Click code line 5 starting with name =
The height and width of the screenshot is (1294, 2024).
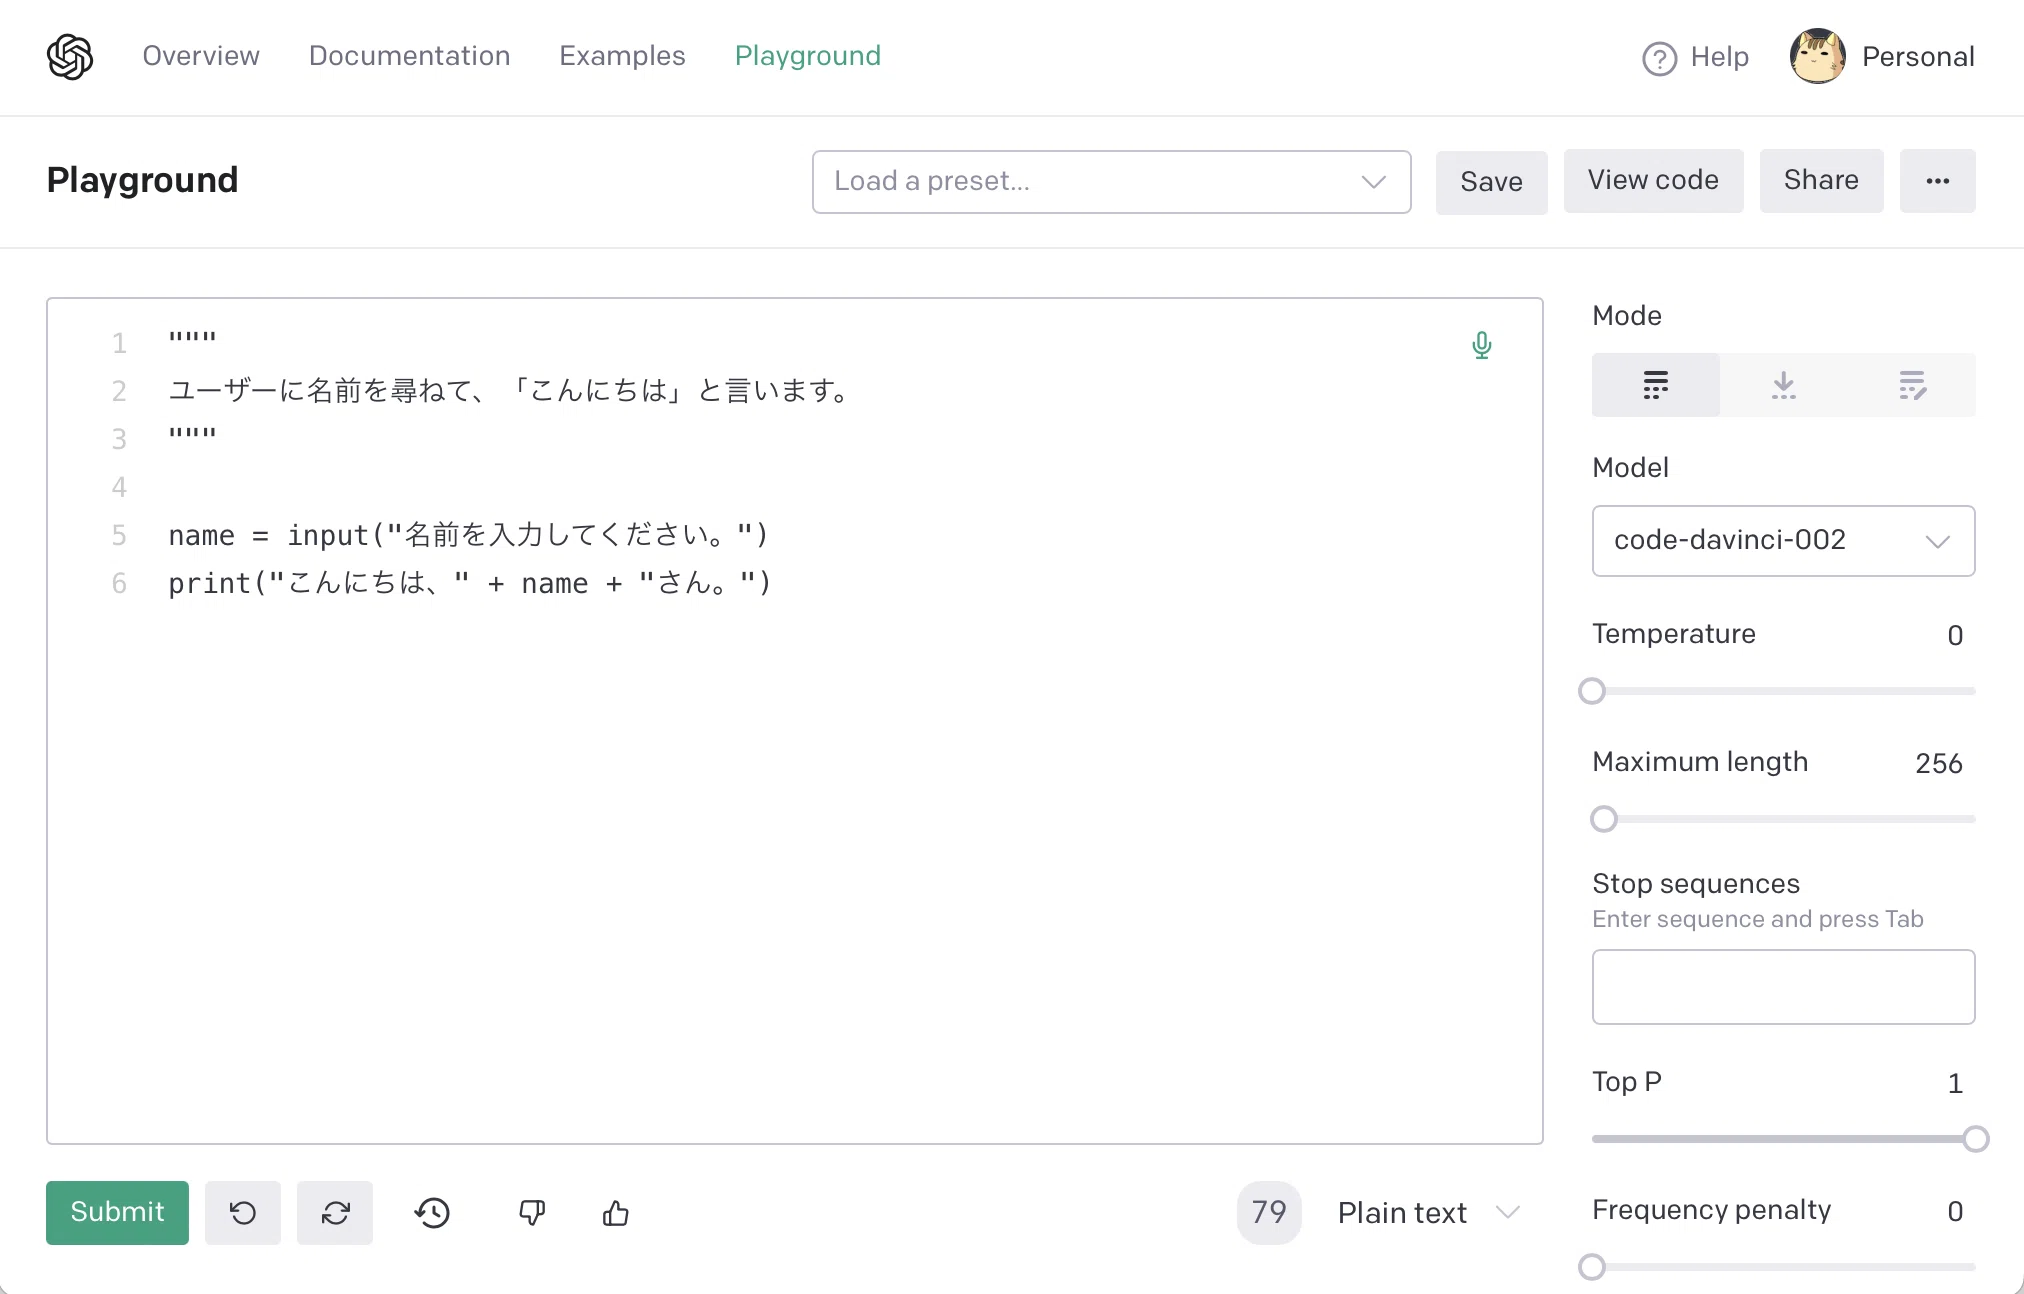tap(468, 535)
